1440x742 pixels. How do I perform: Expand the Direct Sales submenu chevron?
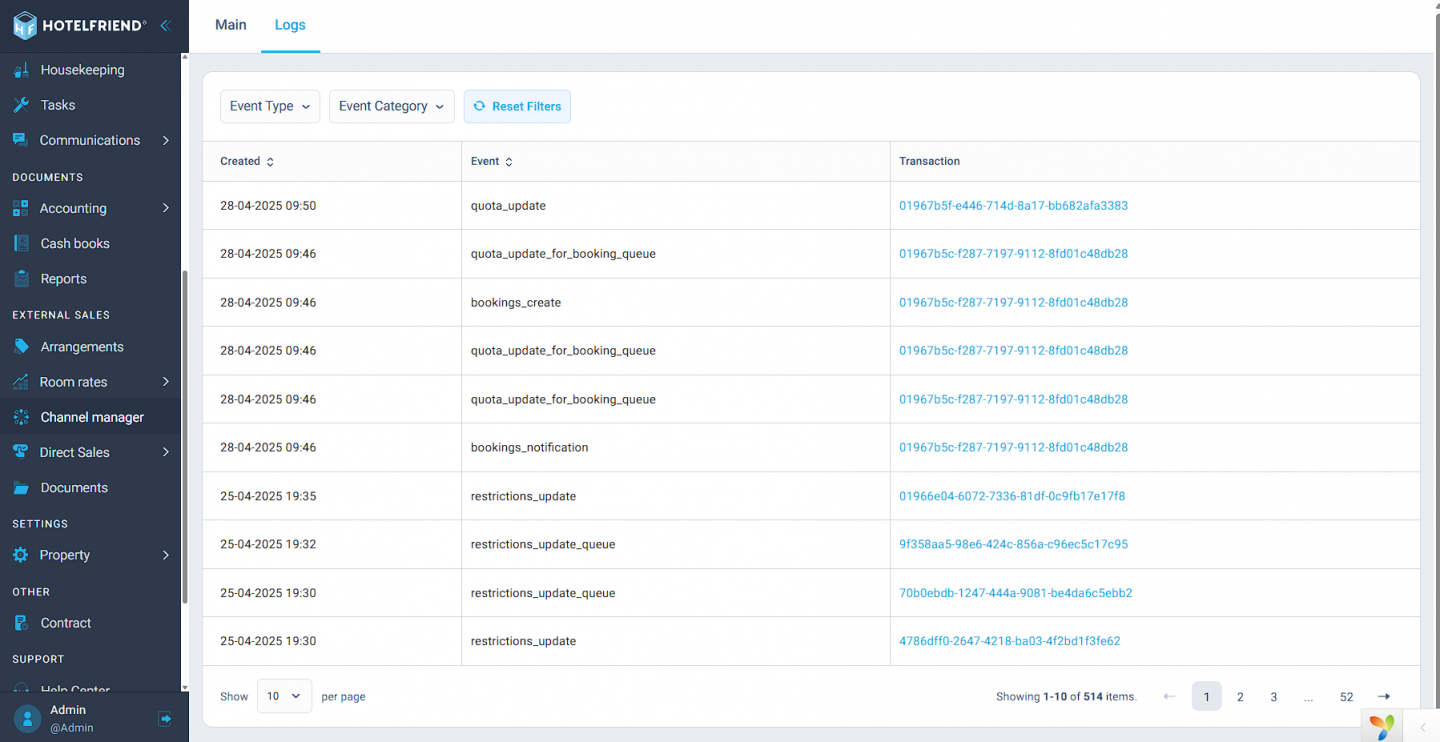(x=166, y=452)
